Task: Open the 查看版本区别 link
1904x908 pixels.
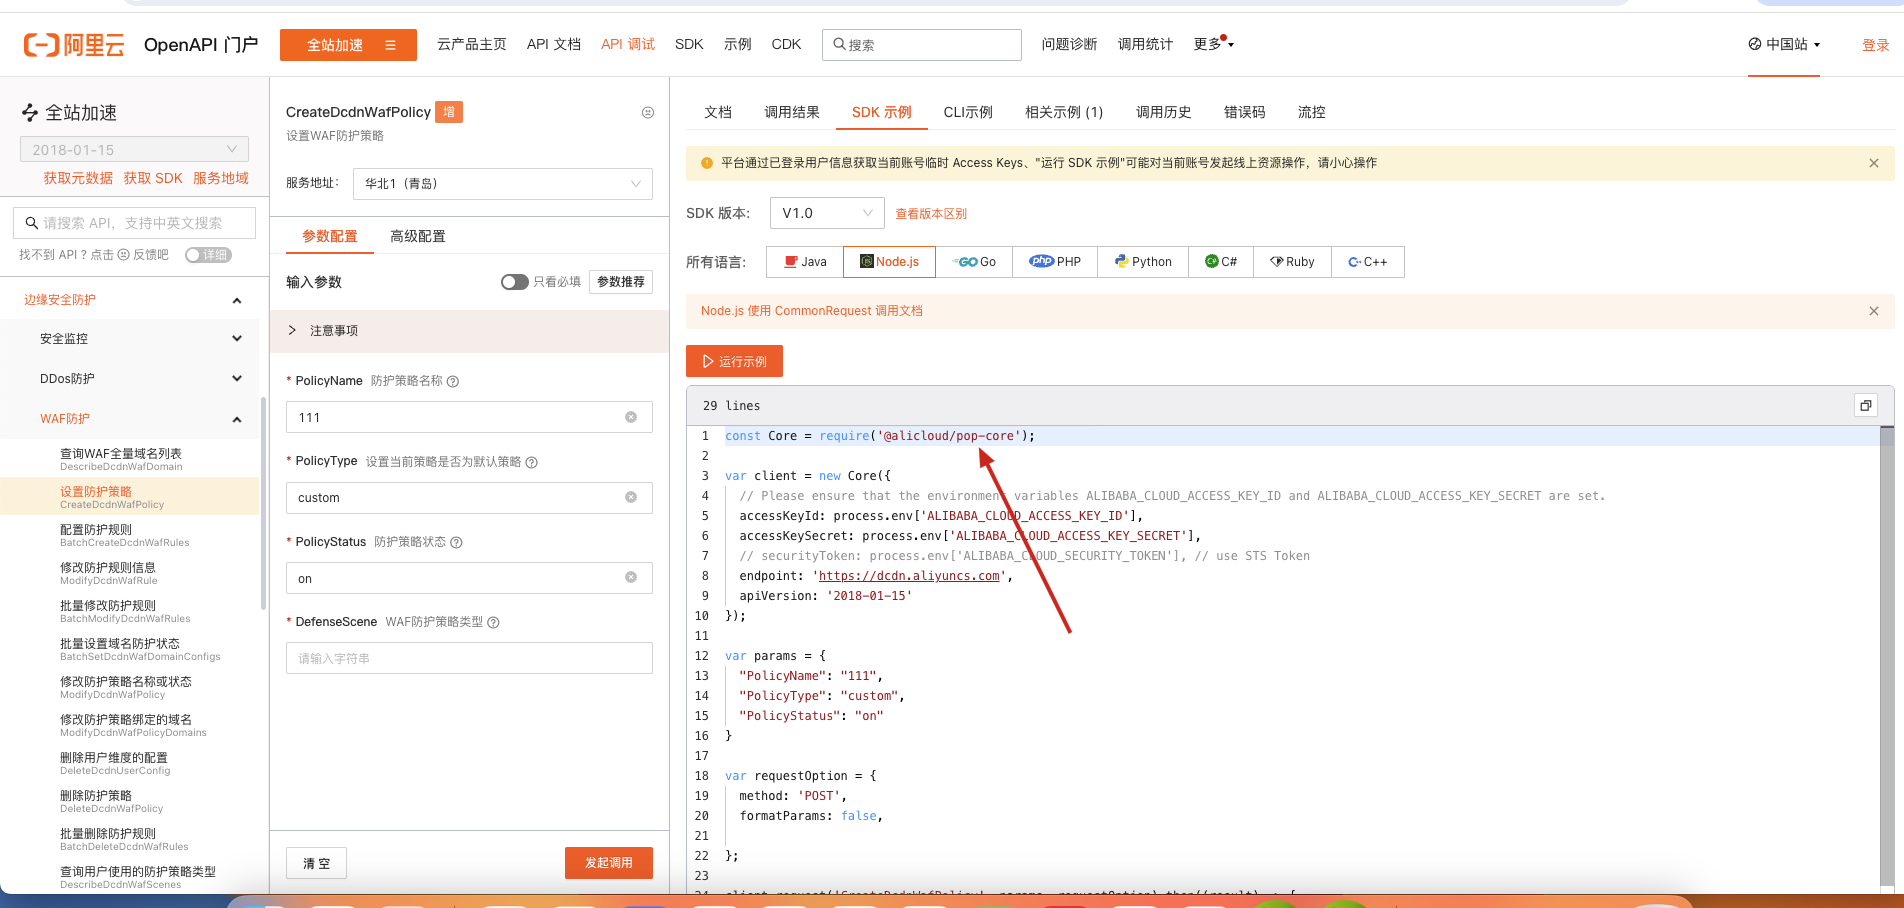Action: tap(931, 214)
